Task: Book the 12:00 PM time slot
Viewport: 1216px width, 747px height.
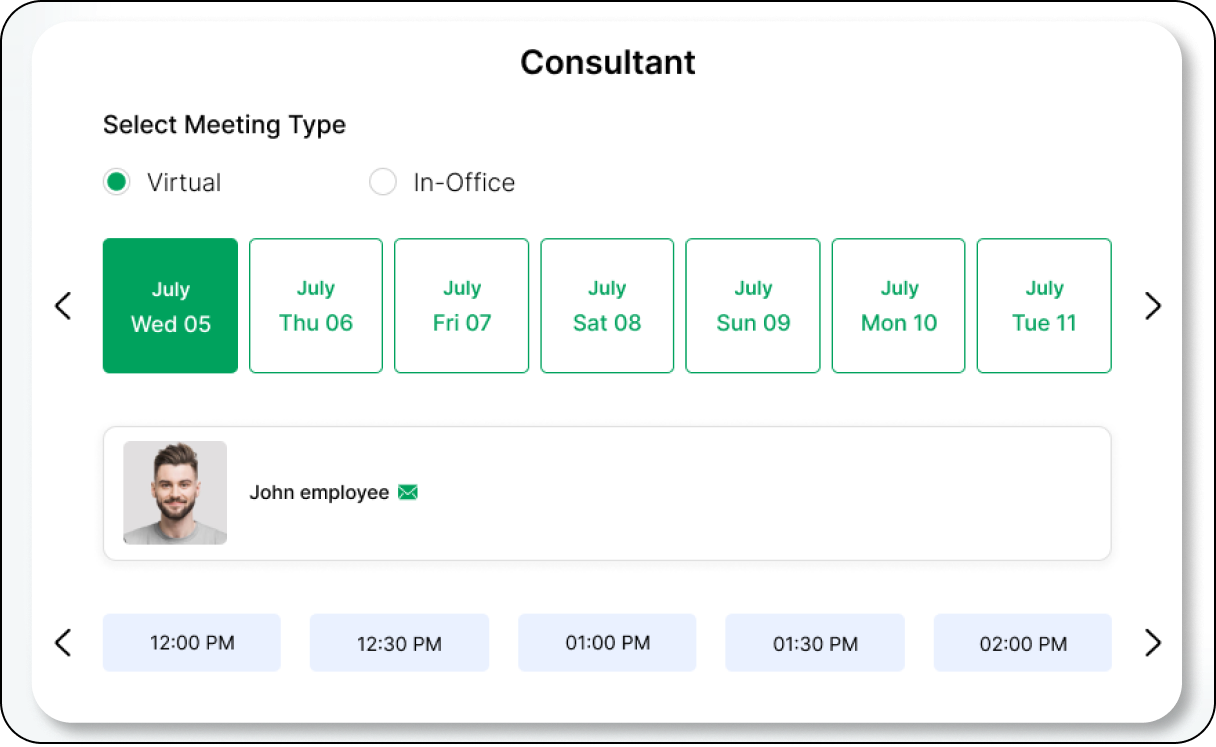Action: point(192,643)
